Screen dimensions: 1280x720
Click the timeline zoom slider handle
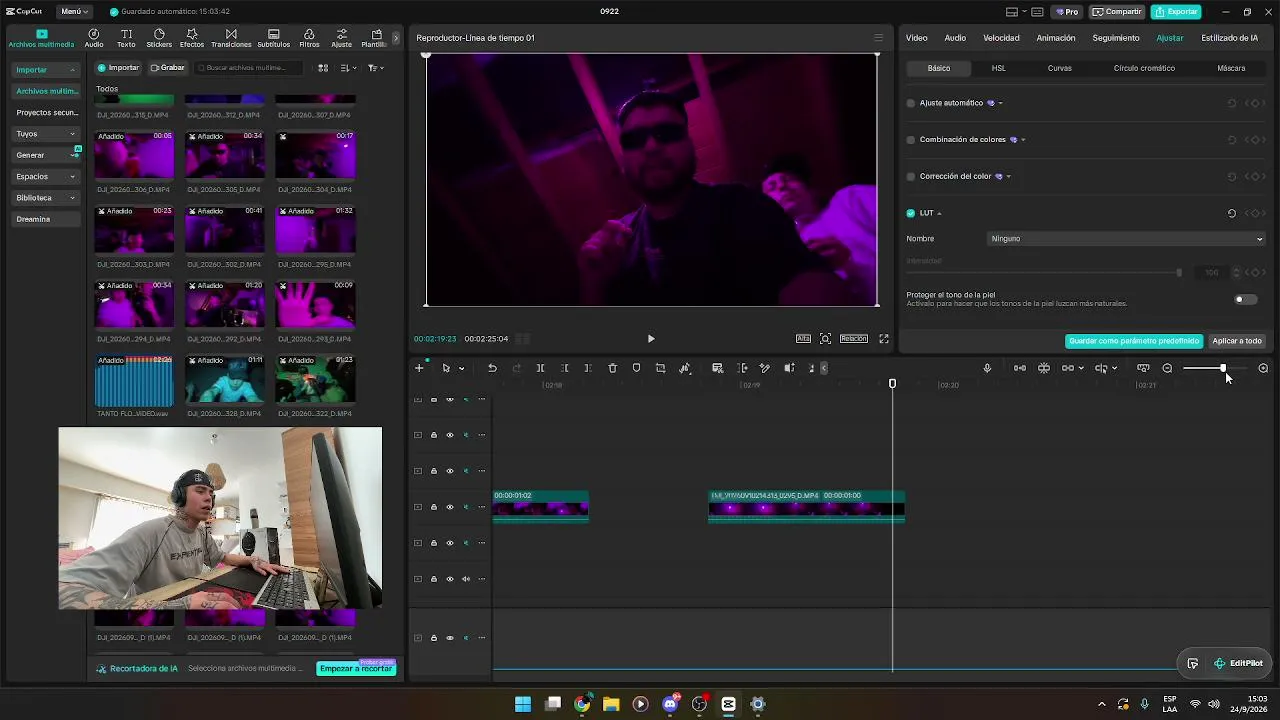[x=1222, y=368]
